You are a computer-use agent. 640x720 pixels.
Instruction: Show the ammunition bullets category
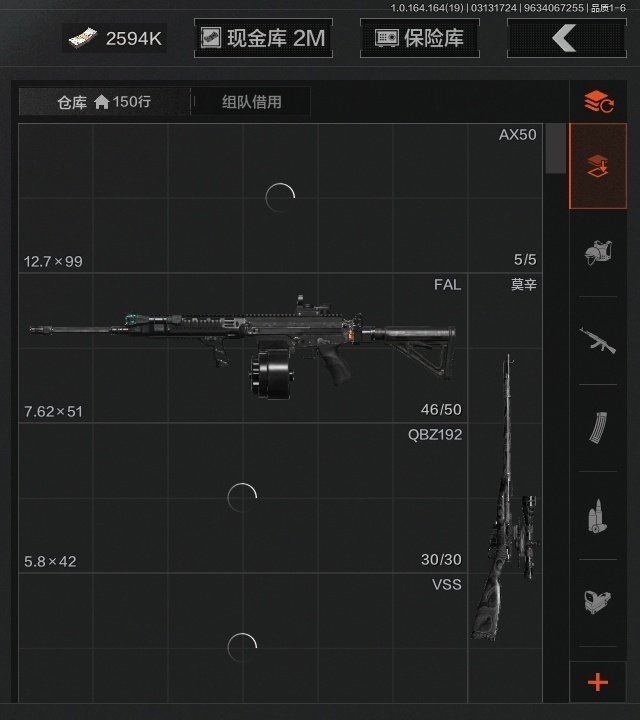598,516
